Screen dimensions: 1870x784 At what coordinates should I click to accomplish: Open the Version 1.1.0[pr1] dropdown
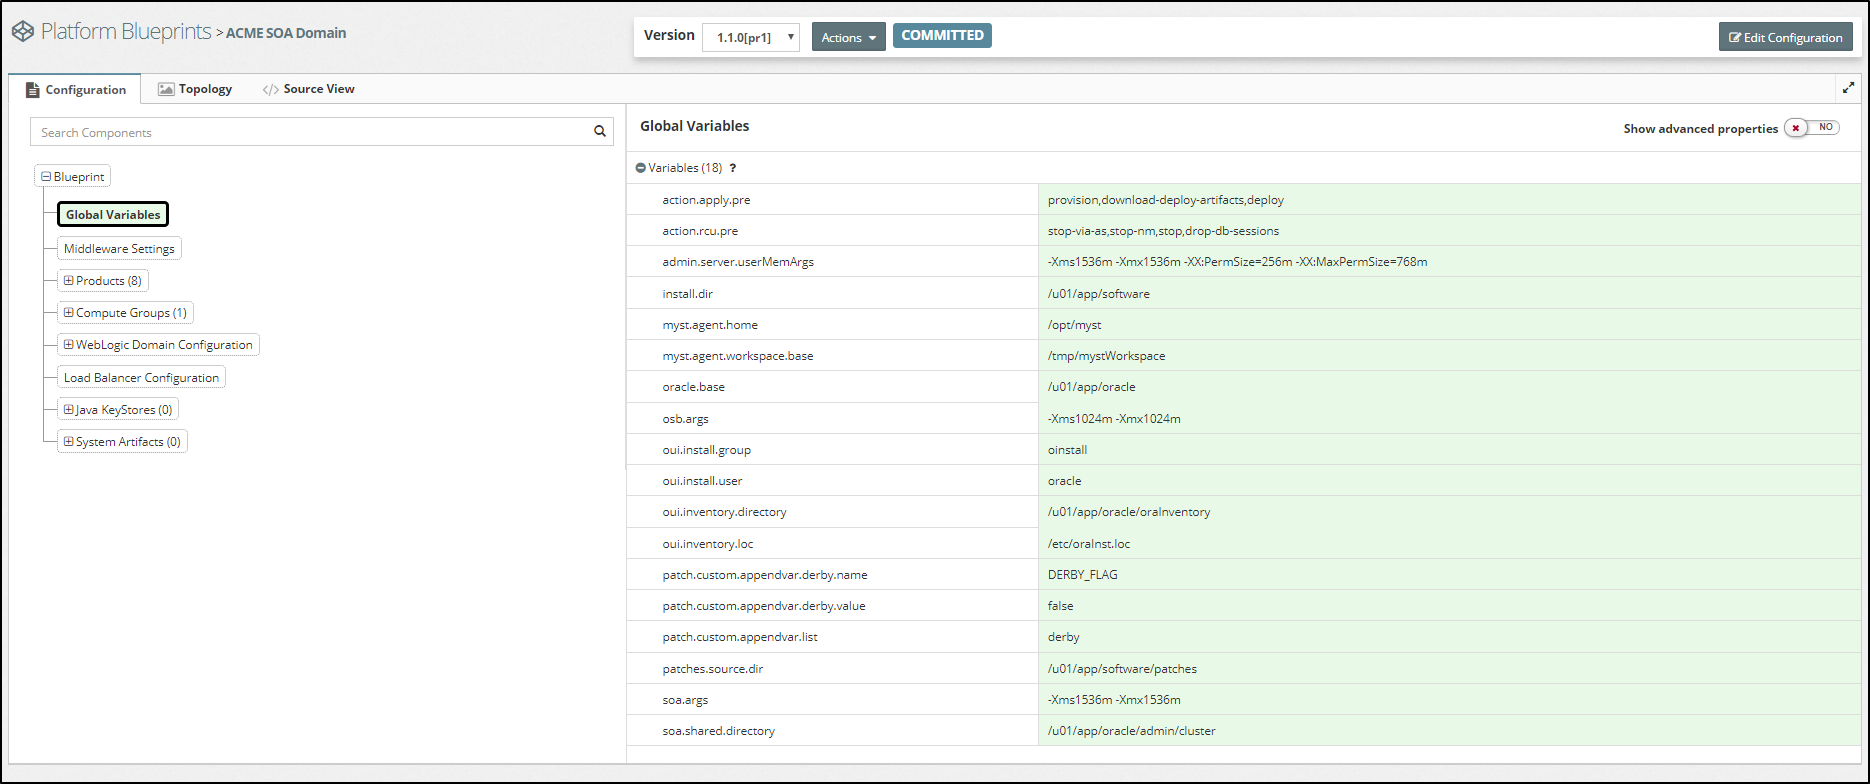tap(751, 37)
